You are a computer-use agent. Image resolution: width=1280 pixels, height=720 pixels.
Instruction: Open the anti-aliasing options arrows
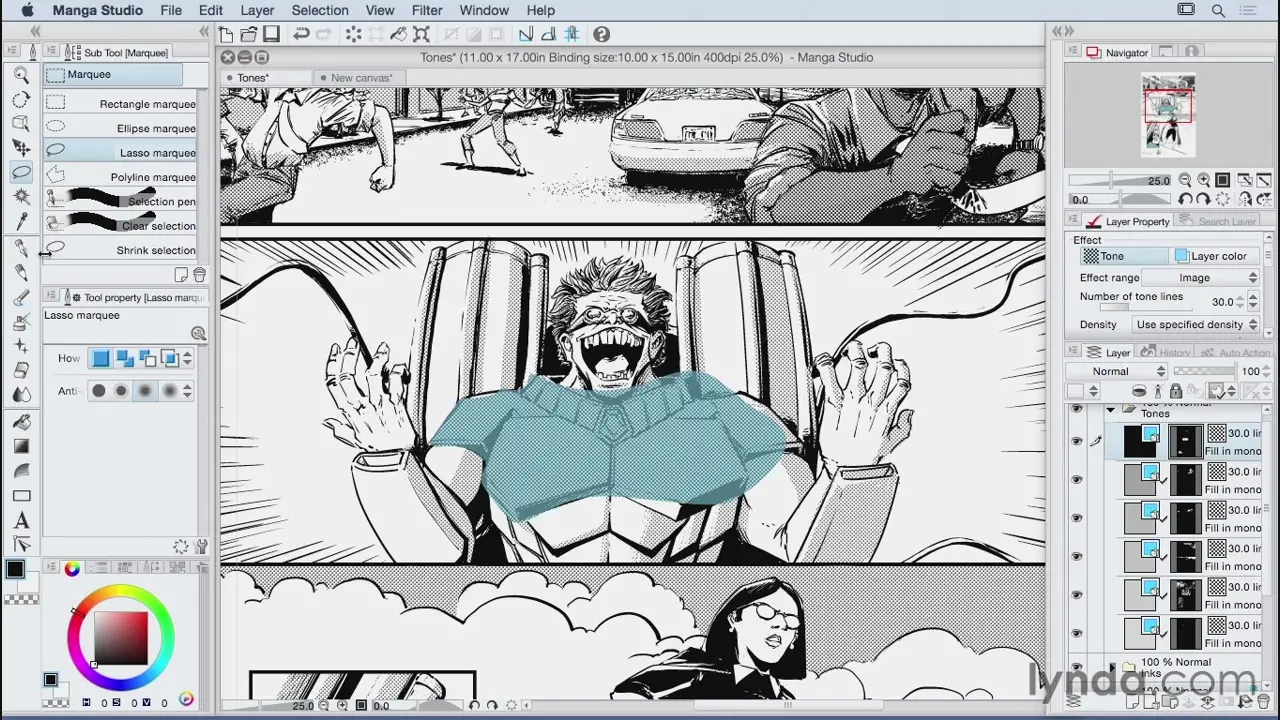click(187, 390)
